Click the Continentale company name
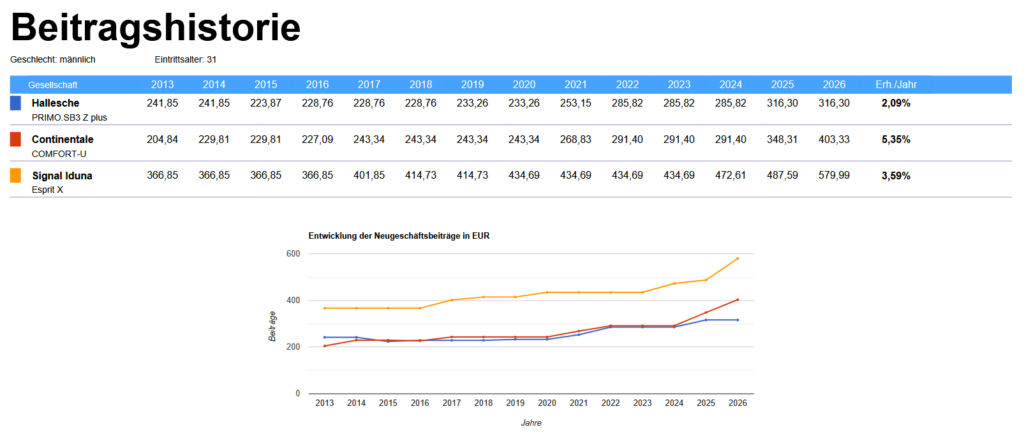The width and height of the screenshot is (1024, 434). [x=63, y=139]
